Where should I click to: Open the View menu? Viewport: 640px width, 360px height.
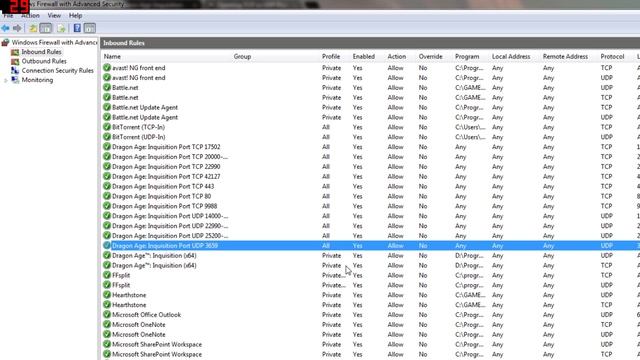(x=54, y=16)
